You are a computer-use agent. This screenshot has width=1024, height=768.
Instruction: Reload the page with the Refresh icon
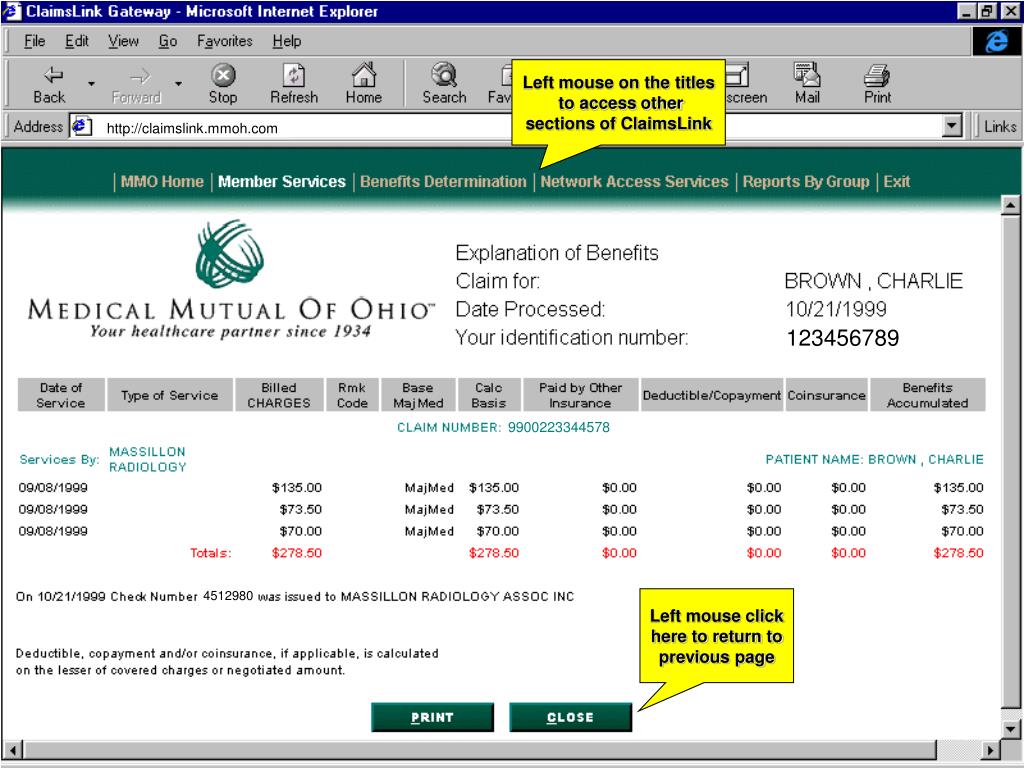pos(294,75)
